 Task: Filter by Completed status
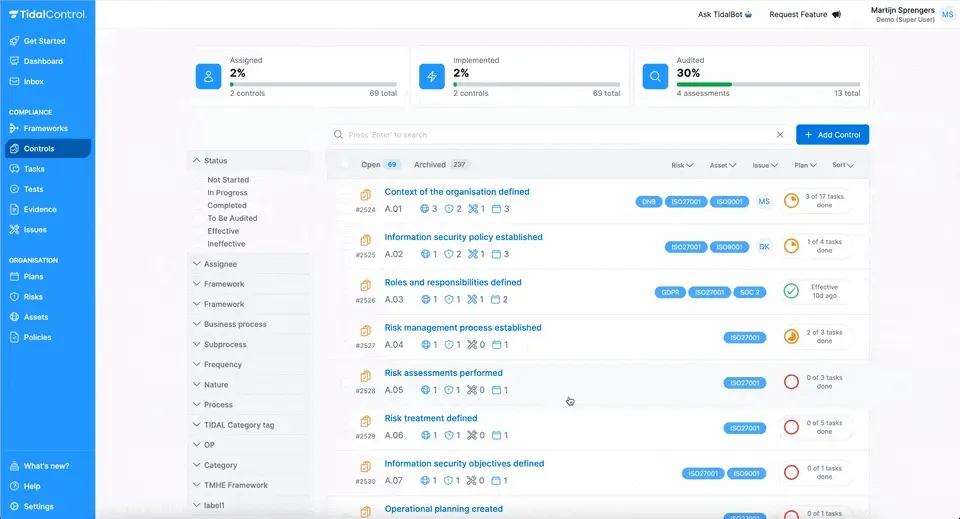(x=227, y=206)
